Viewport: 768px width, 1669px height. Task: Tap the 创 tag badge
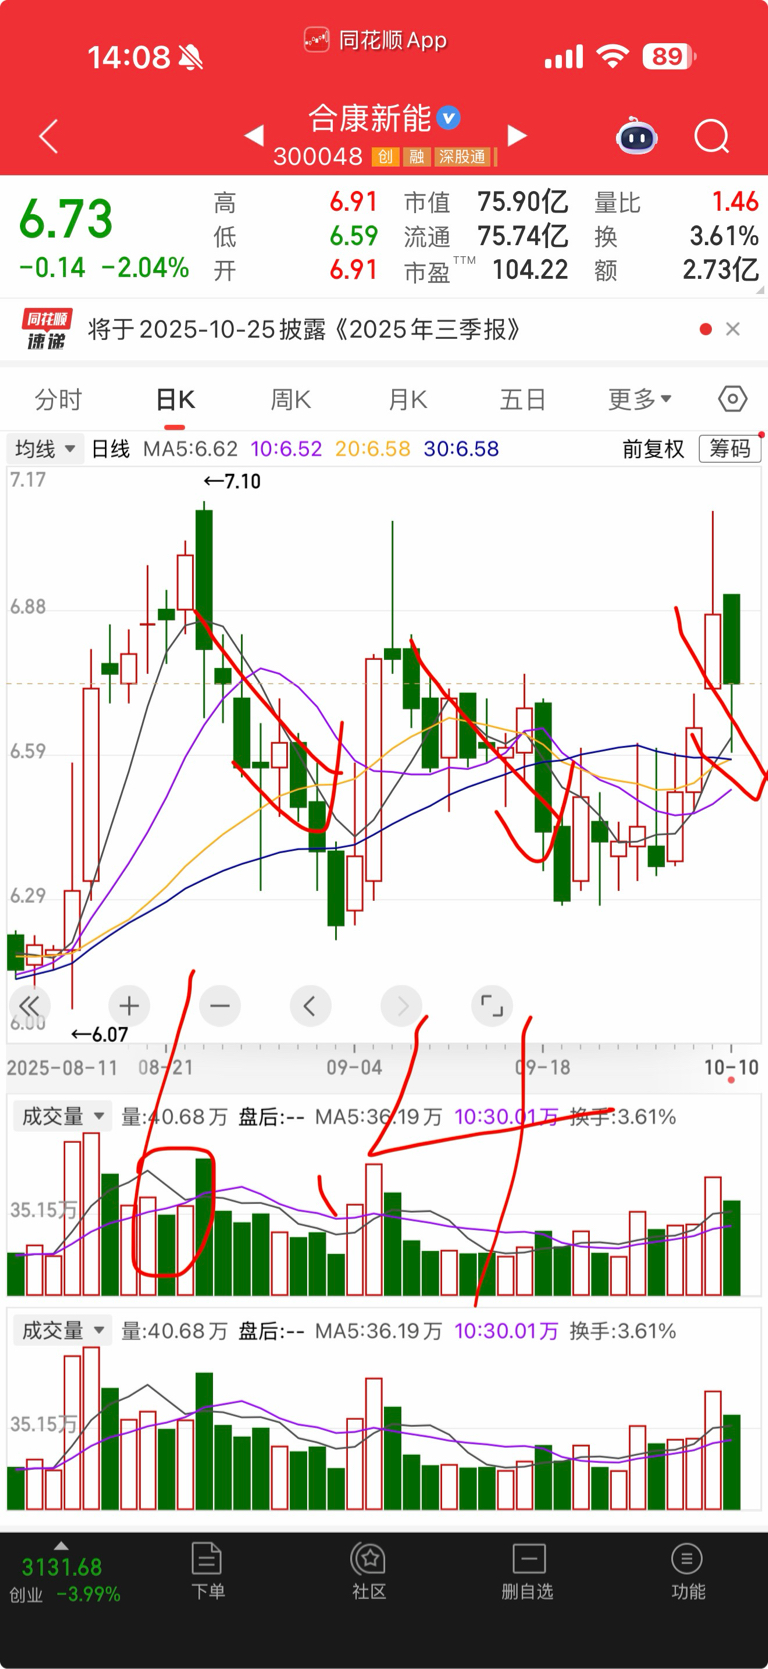(385, 157)
